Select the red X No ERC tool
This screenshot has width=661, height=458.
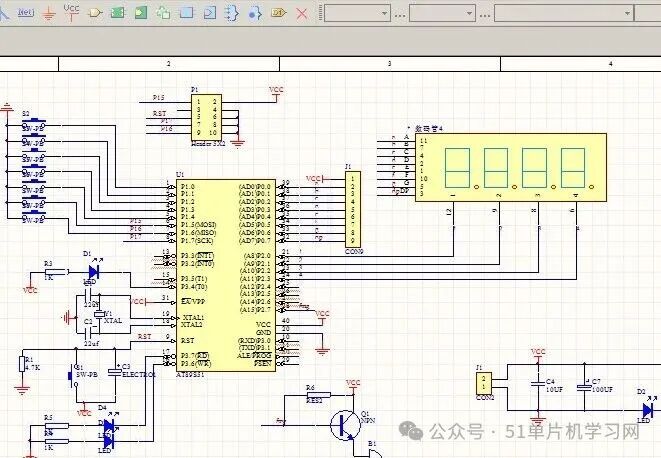[x=301, y=14]
